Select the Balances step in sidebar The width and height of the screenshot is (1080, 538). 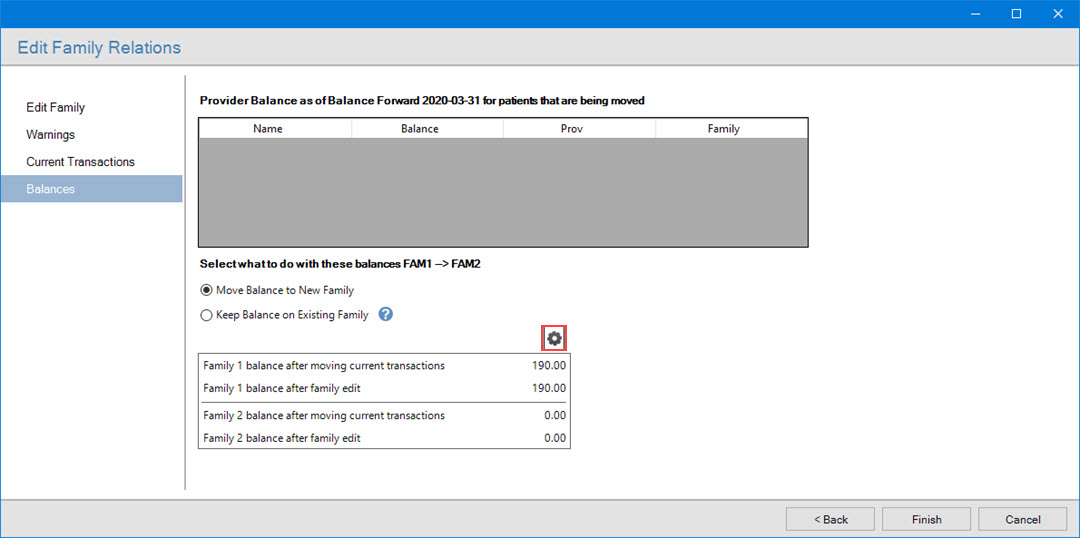pos(51,189)
